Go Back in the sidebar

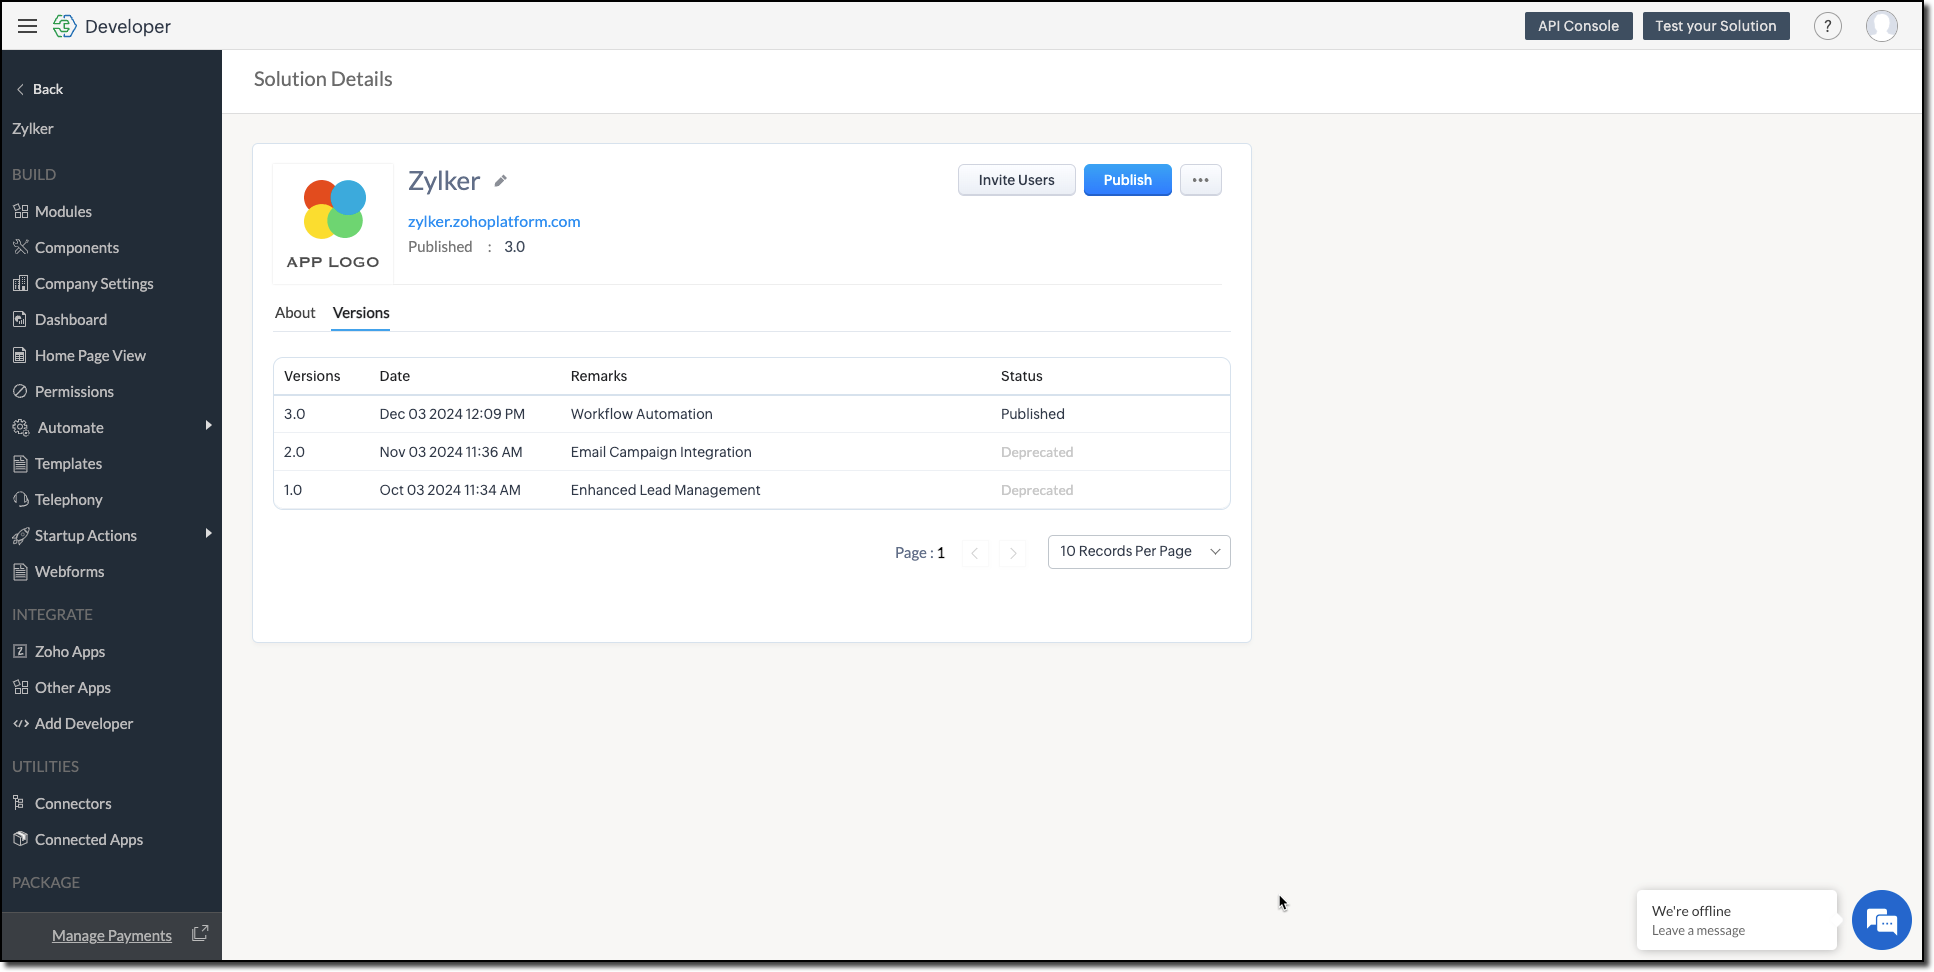[40, 89]
